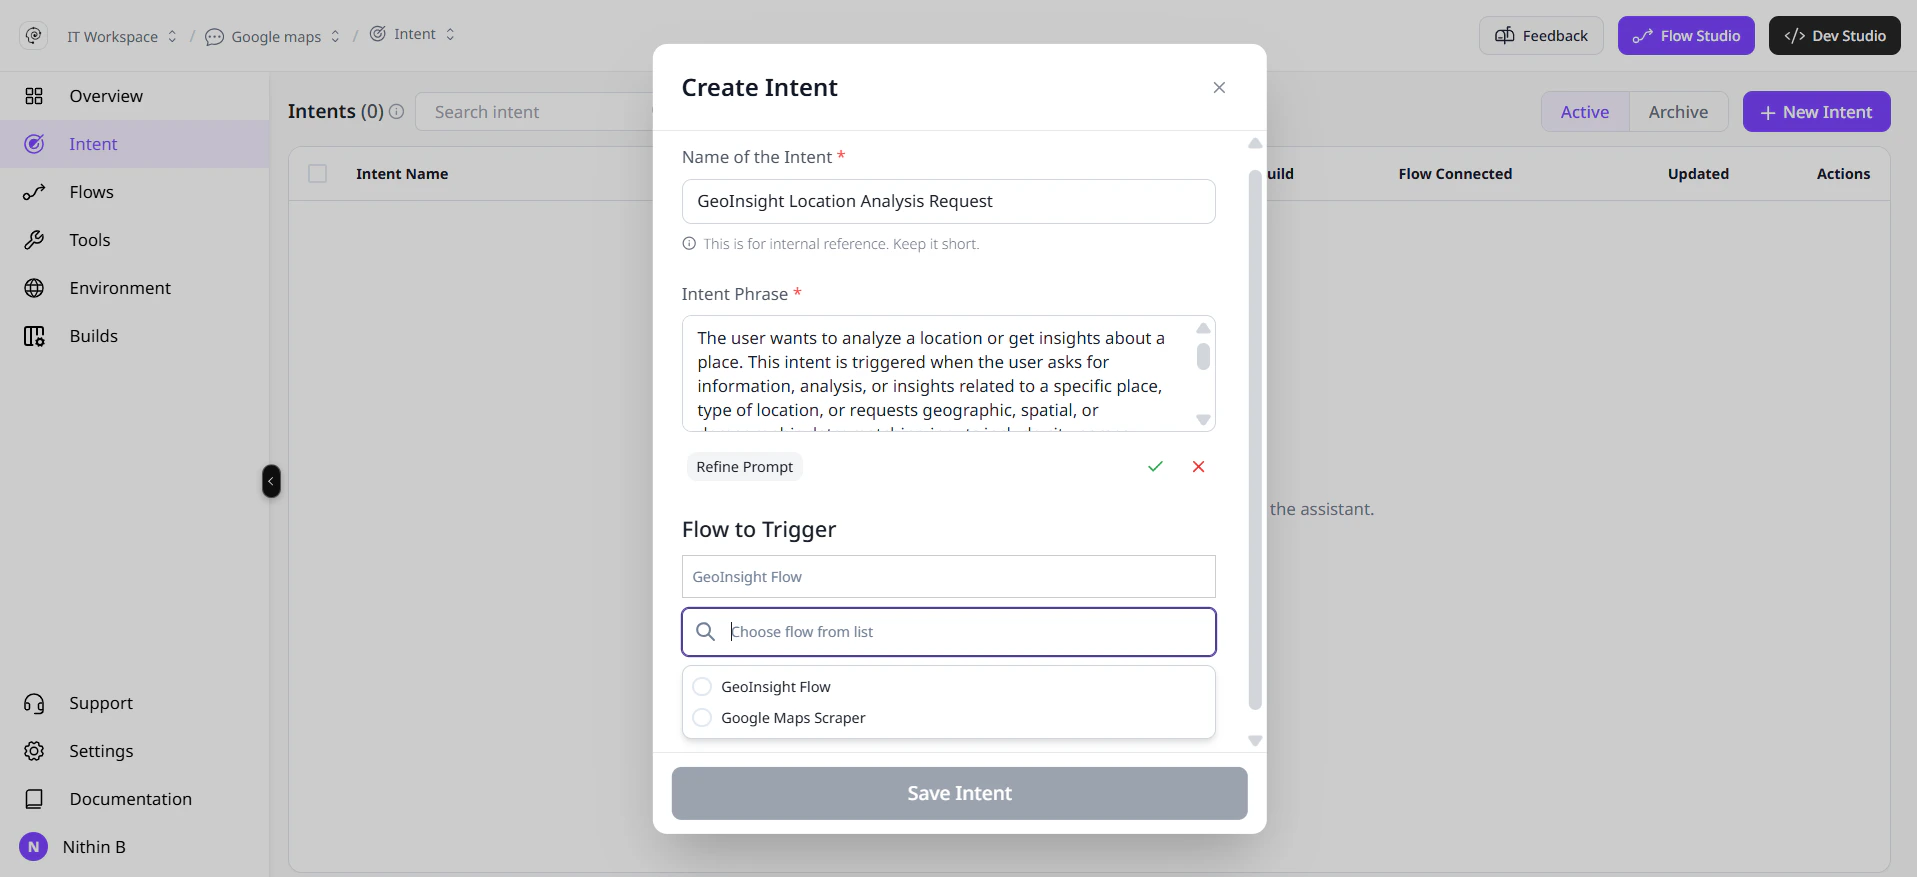Tick the select-all checkbox beside Intent Name
Screen dimensions: 1917x877
pos(318,174)
